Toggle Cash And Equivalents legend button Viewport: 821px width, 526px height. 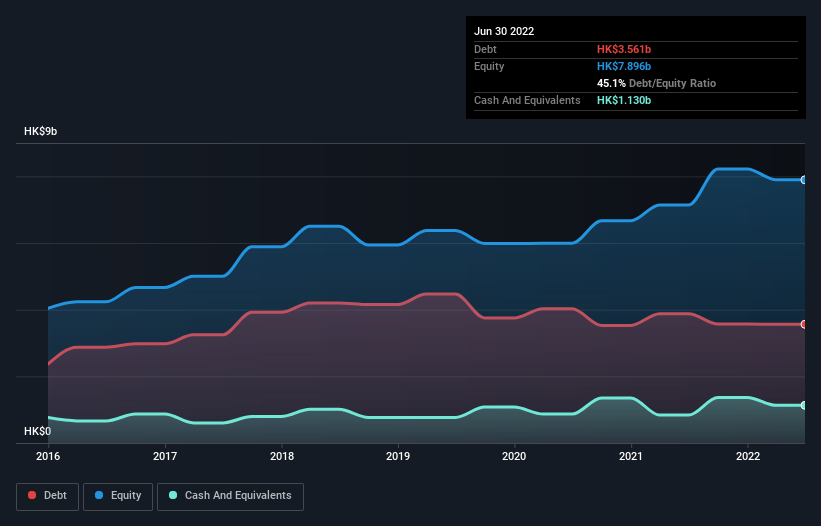pos(230,496)
